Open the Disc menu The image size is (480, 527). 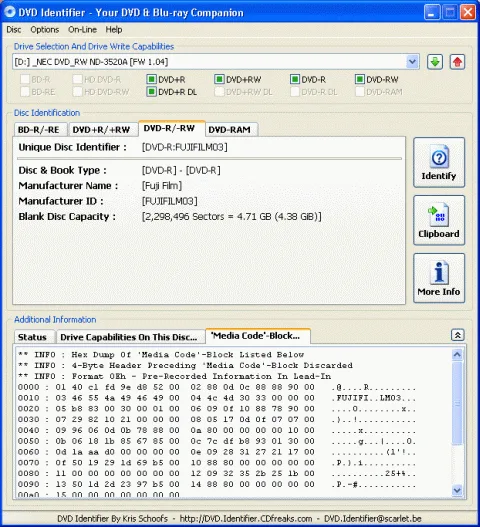click(x=14, y=30)
